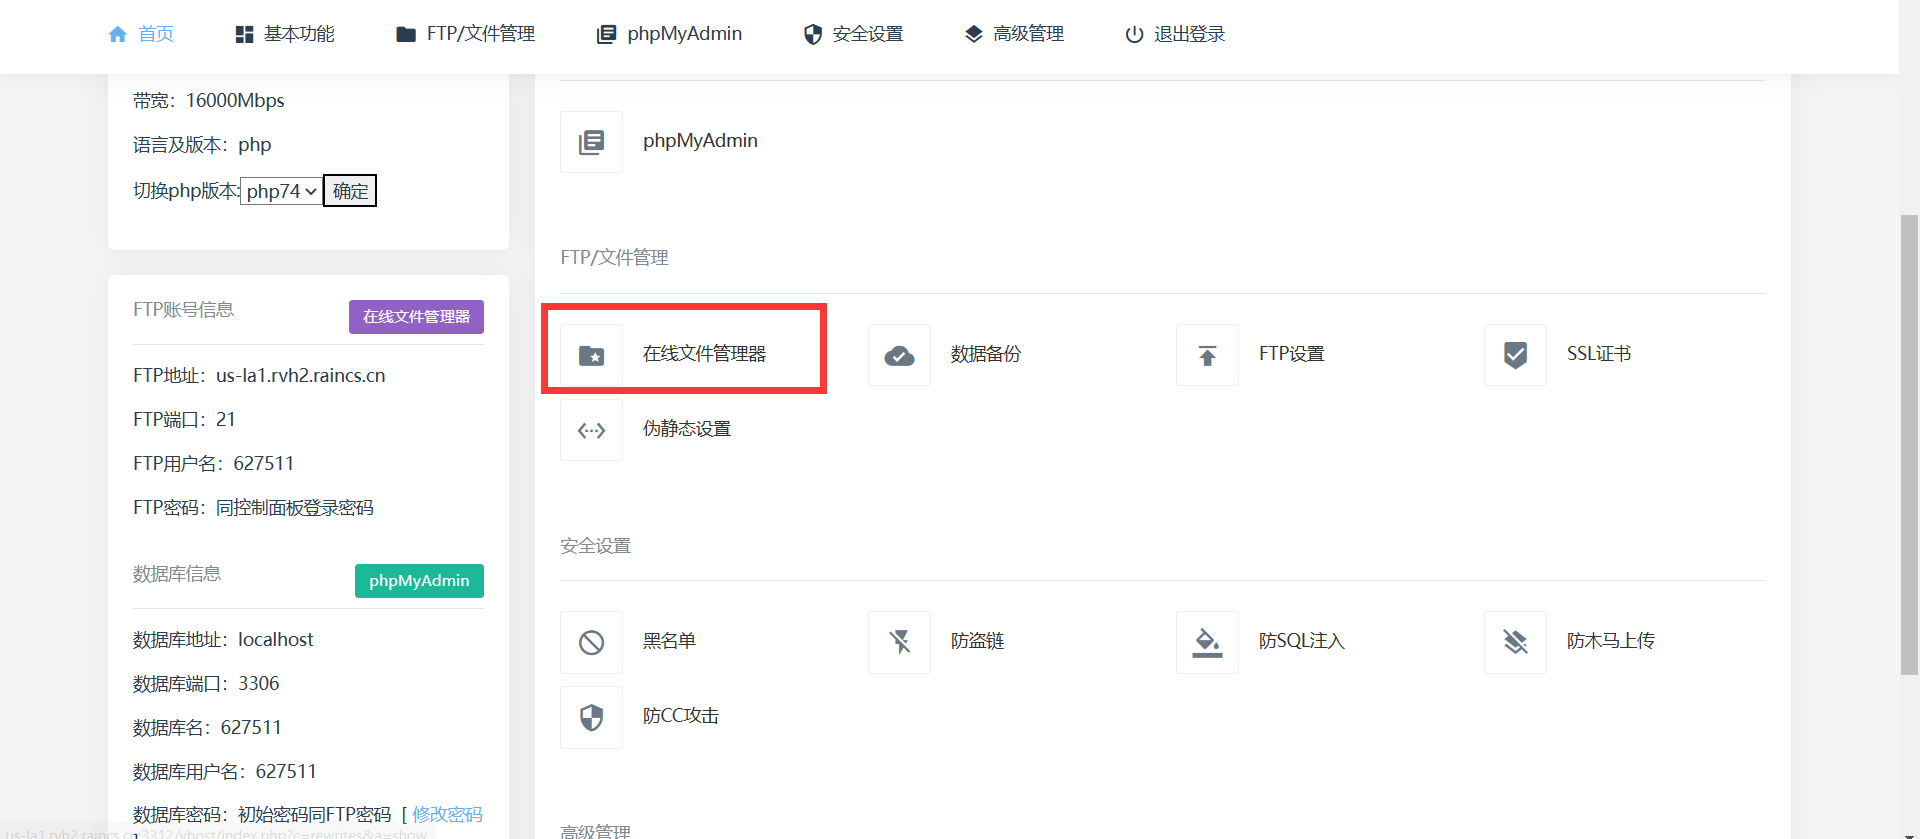This screenshot has width=1920, height=839.
Task: Click the 防SQL注入 paint bucket icon
Action: tap(1207, 642)
